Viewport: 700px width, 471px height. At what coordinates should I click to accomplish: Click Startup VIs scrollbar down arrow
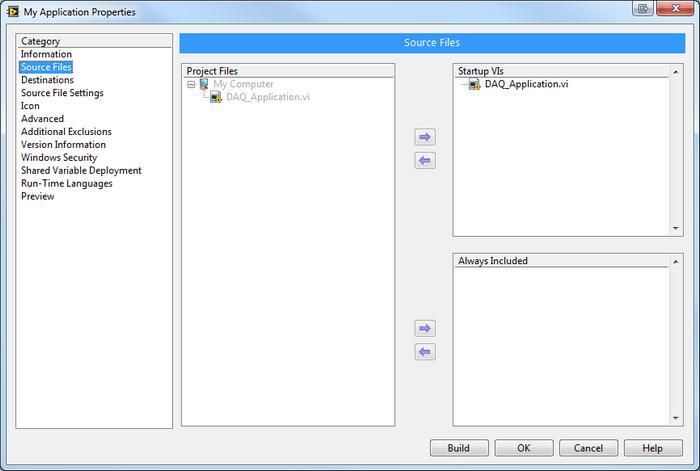[x=676, y=228]
